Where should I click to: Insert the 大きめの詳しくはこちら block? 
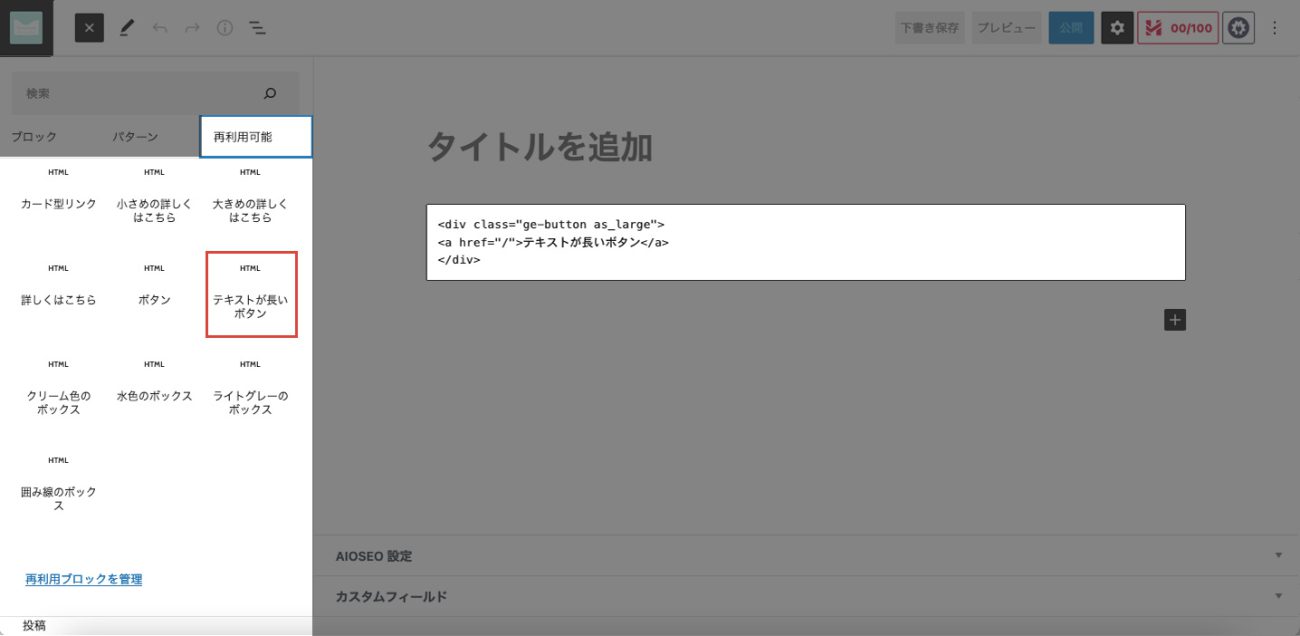point(251,195)
